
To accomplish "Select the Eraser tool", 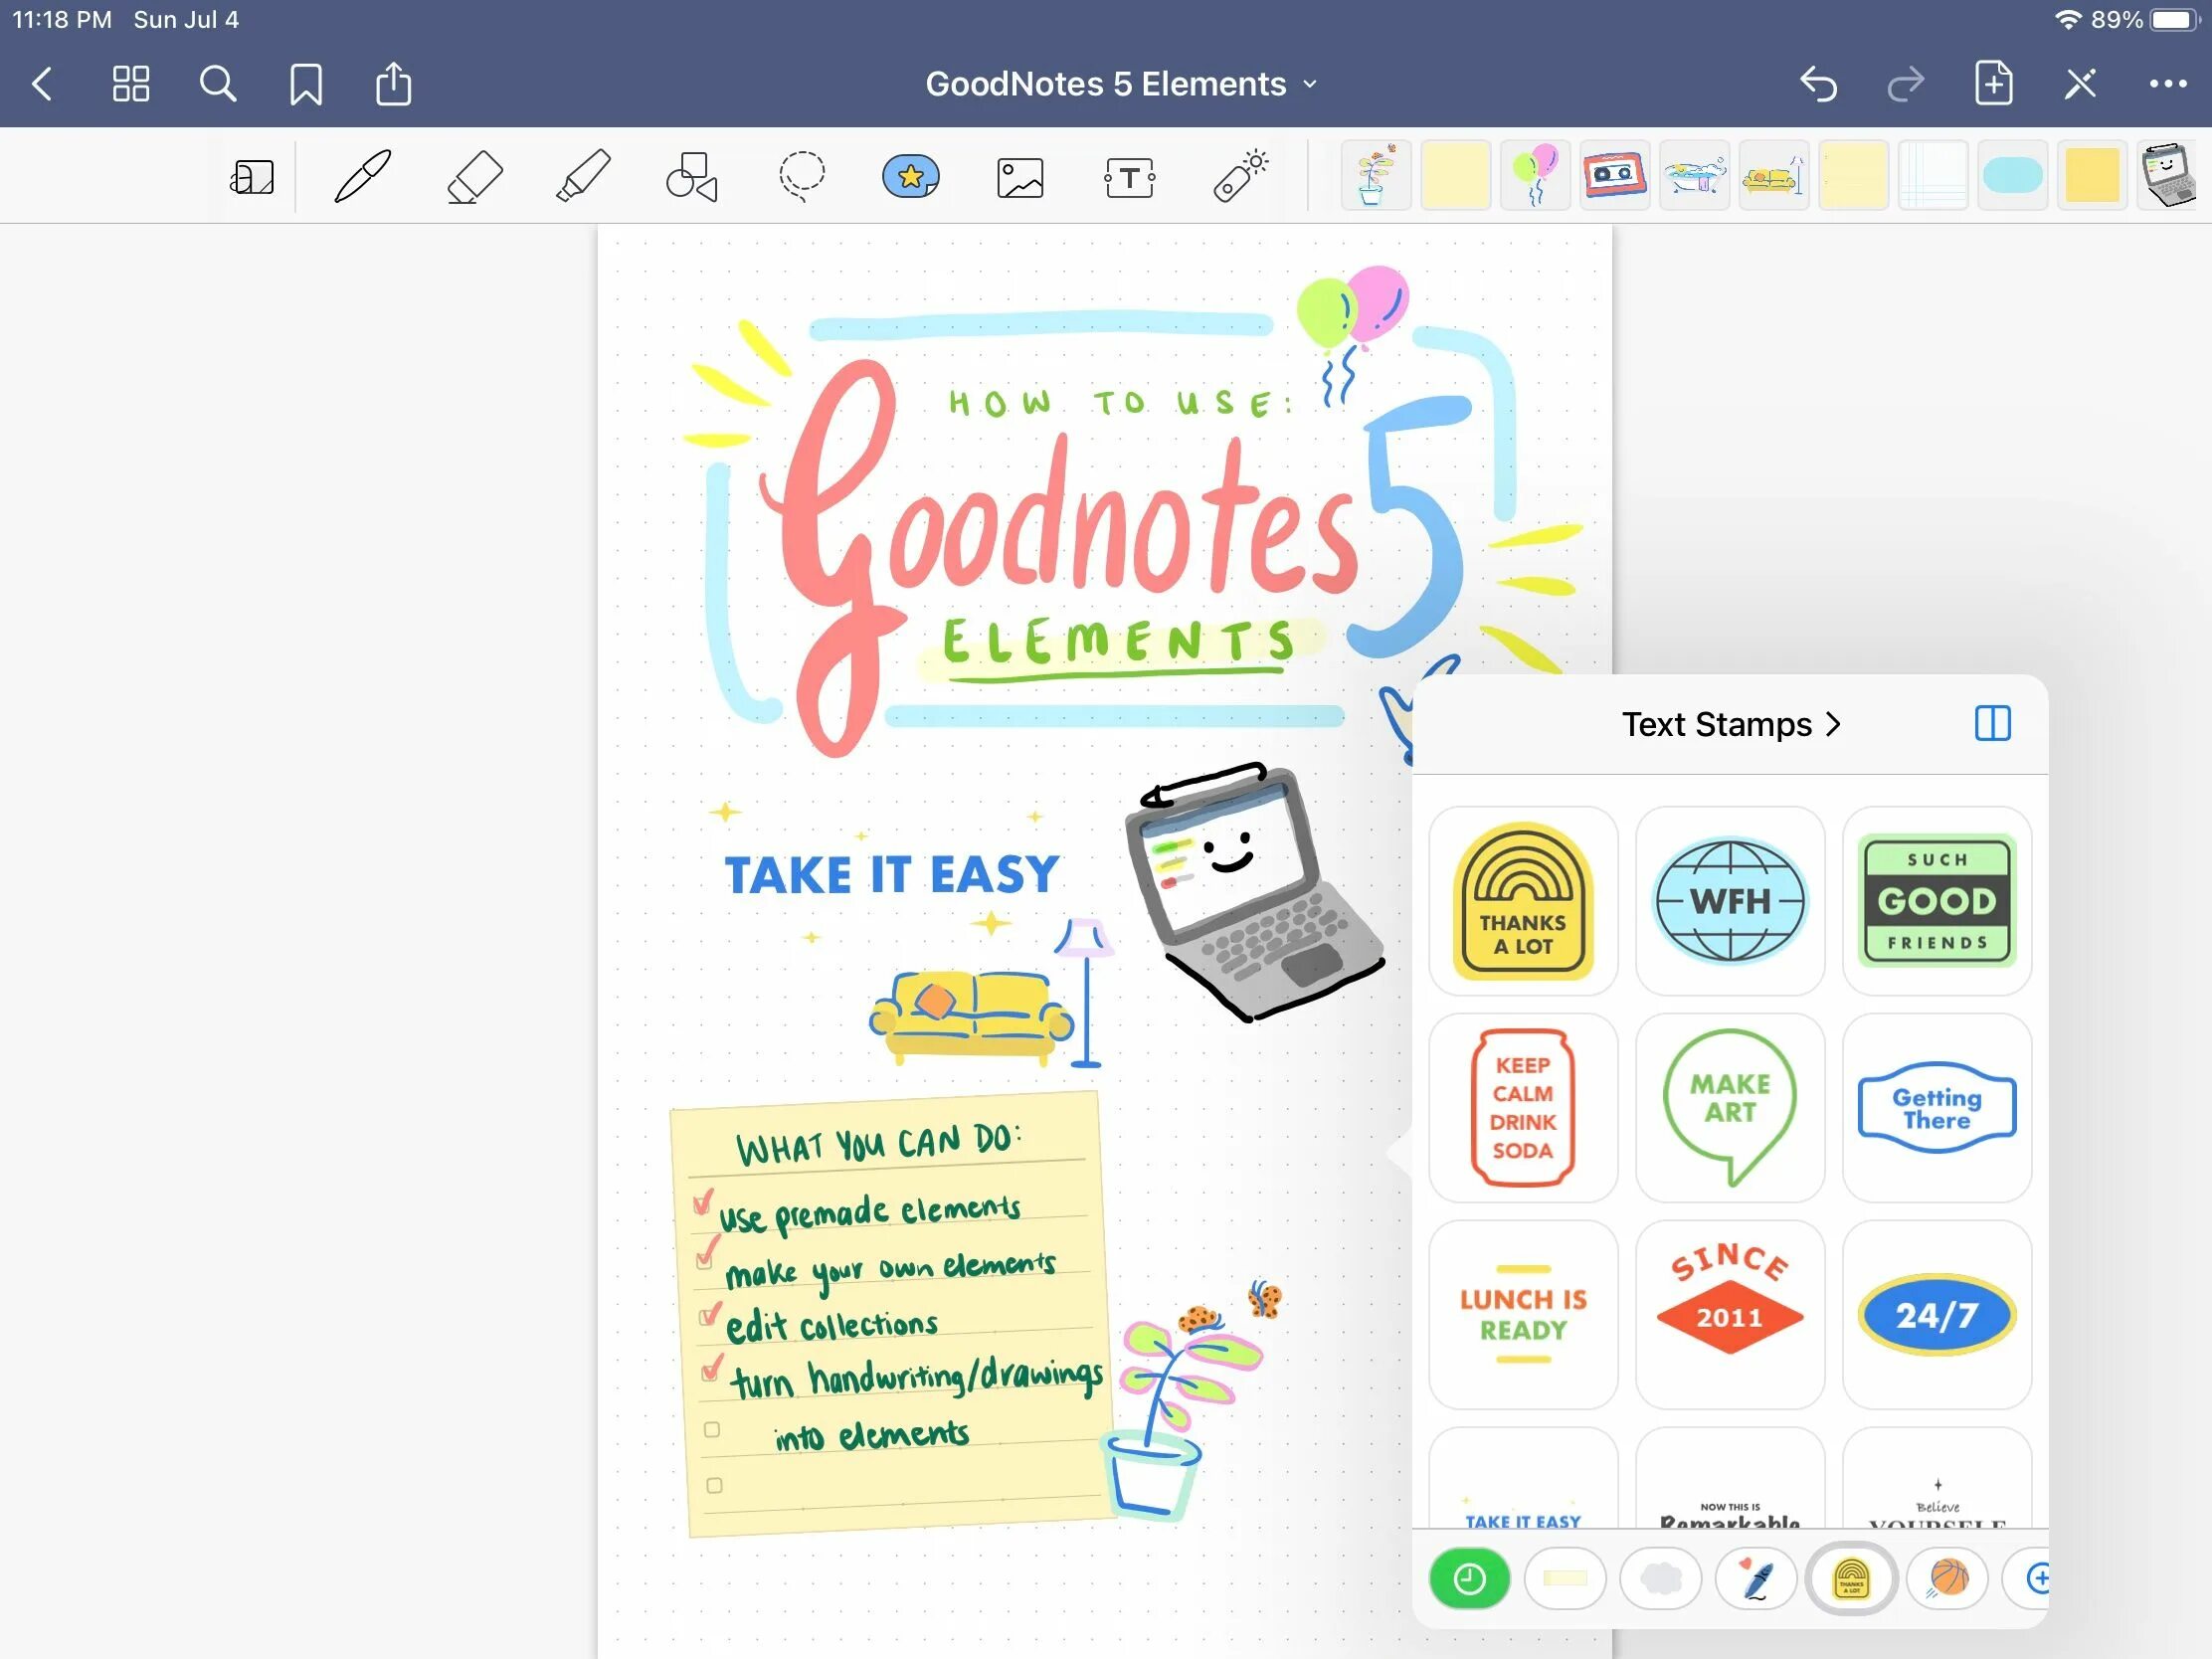I will click(x=470, y=174).
